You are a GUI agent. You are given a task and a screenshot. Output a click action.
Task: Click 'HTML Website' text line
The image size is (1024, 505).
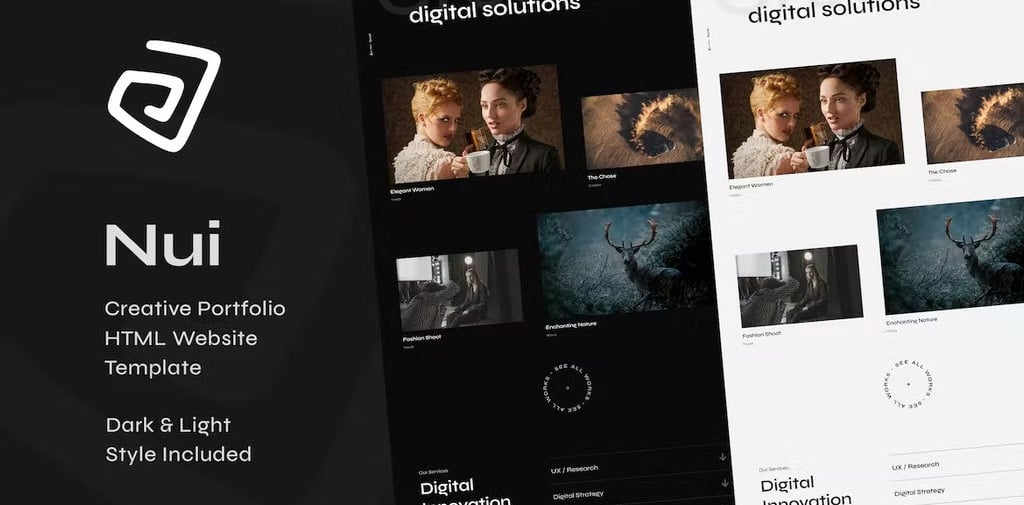[181, 338]
